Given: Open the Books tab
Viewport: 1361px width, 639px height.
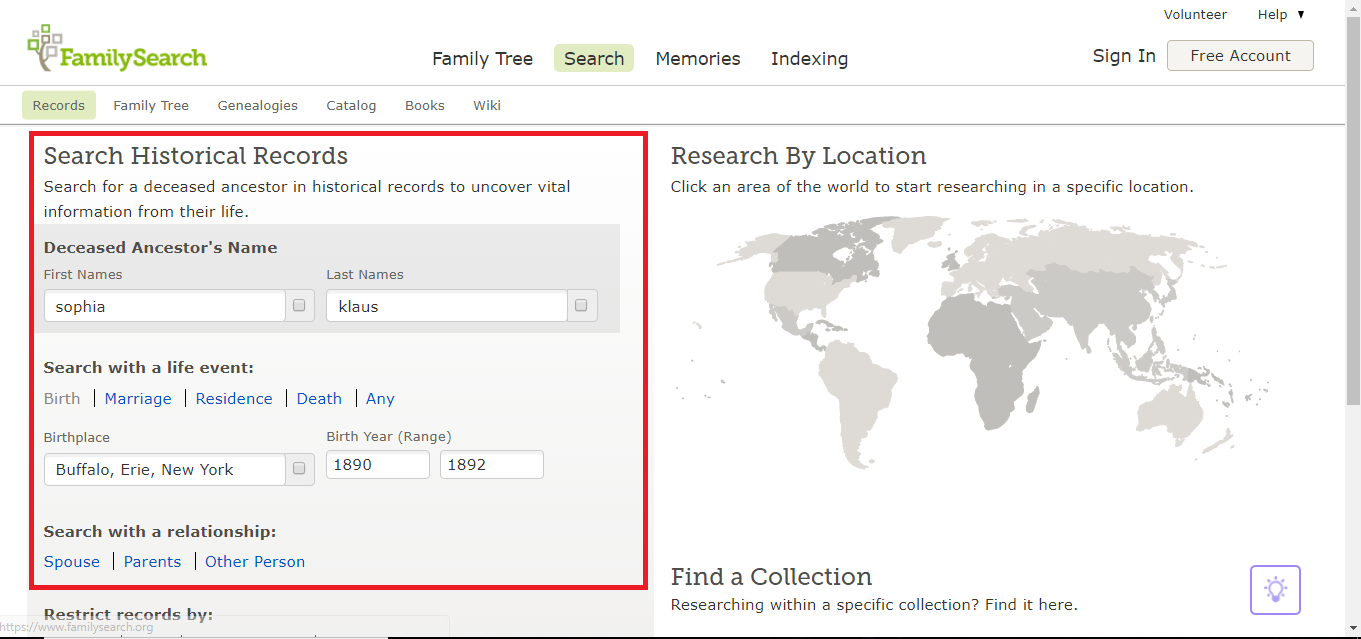Looking at the screenshot, I should click(424, 105).
